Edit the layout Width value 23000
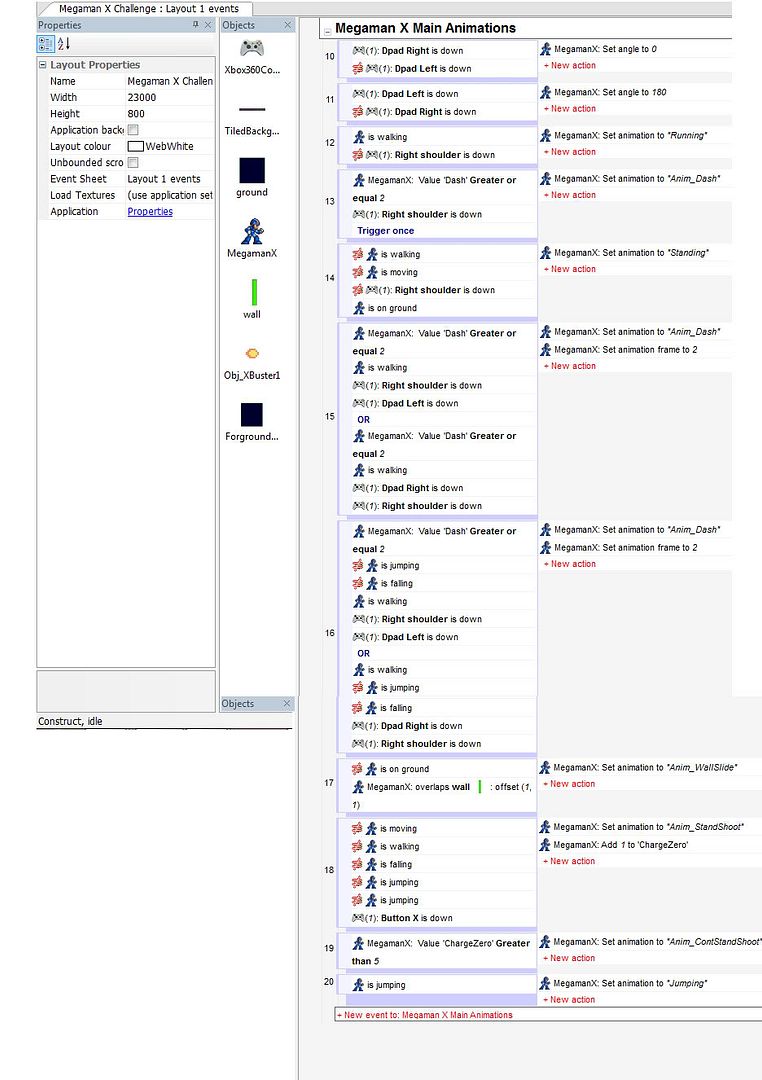 click(x=169, y=97)
